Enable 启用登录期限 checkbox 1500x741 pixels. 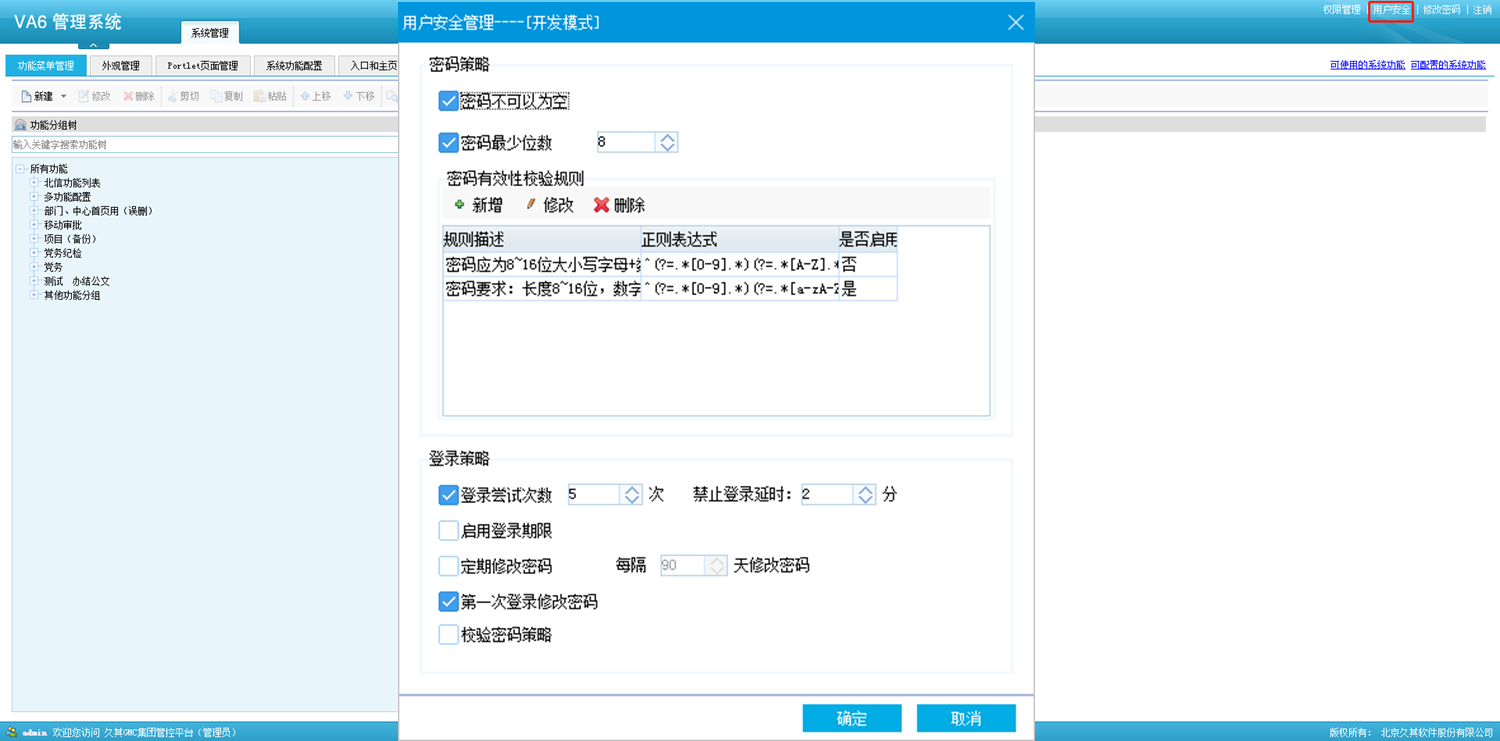pos(448,531)
